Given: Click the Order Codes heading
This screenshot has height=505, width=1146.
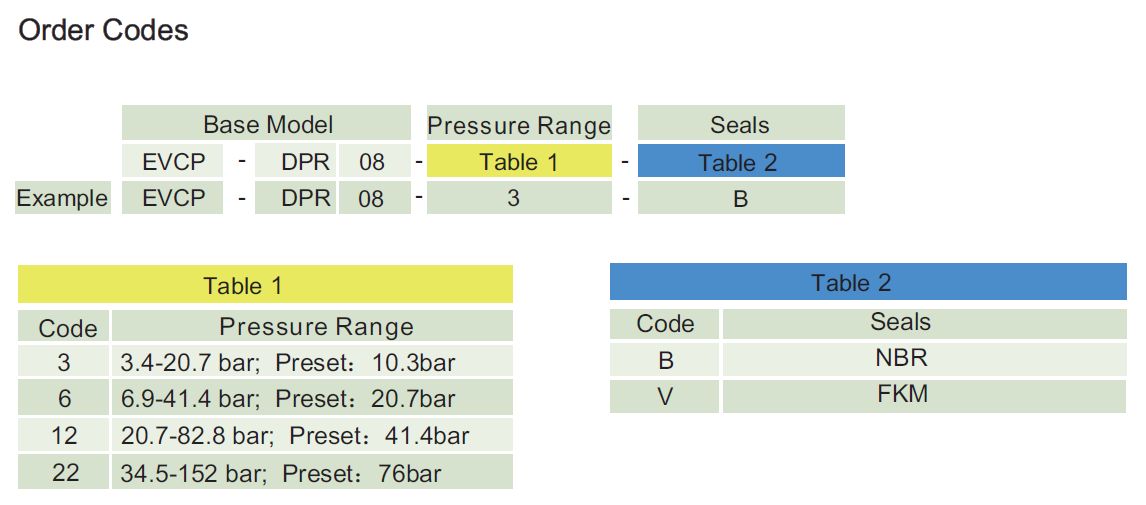Looking at the screenshot, I should point(104,31).
